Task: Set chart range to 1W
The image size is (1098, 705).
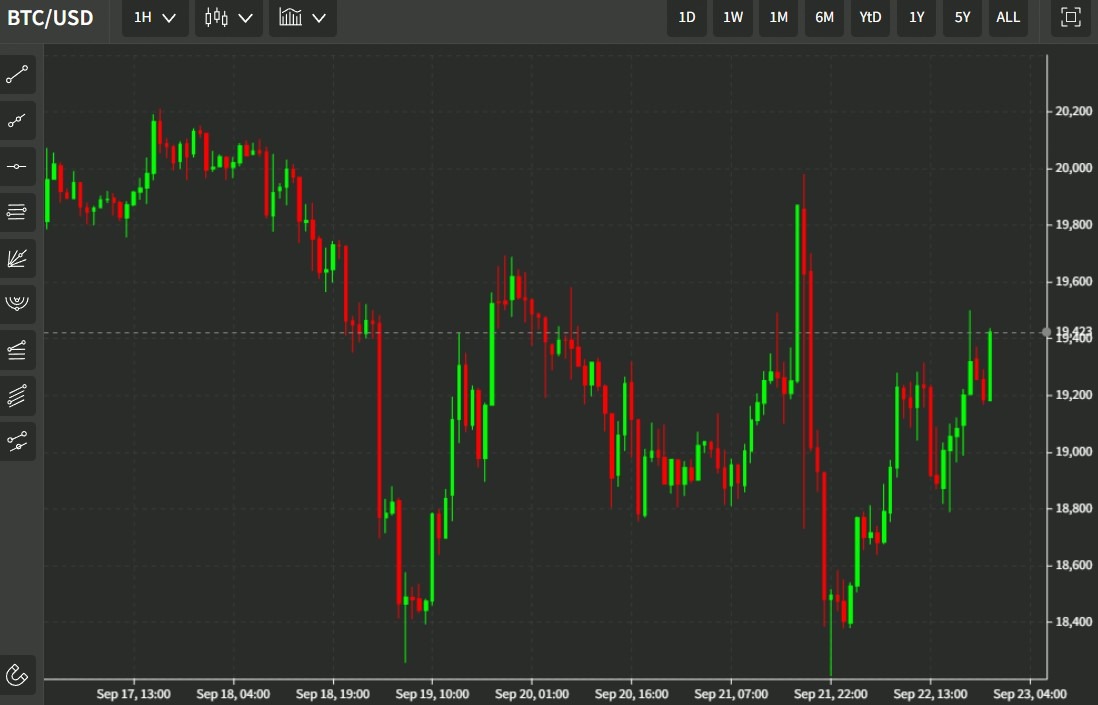Action: 733,18
